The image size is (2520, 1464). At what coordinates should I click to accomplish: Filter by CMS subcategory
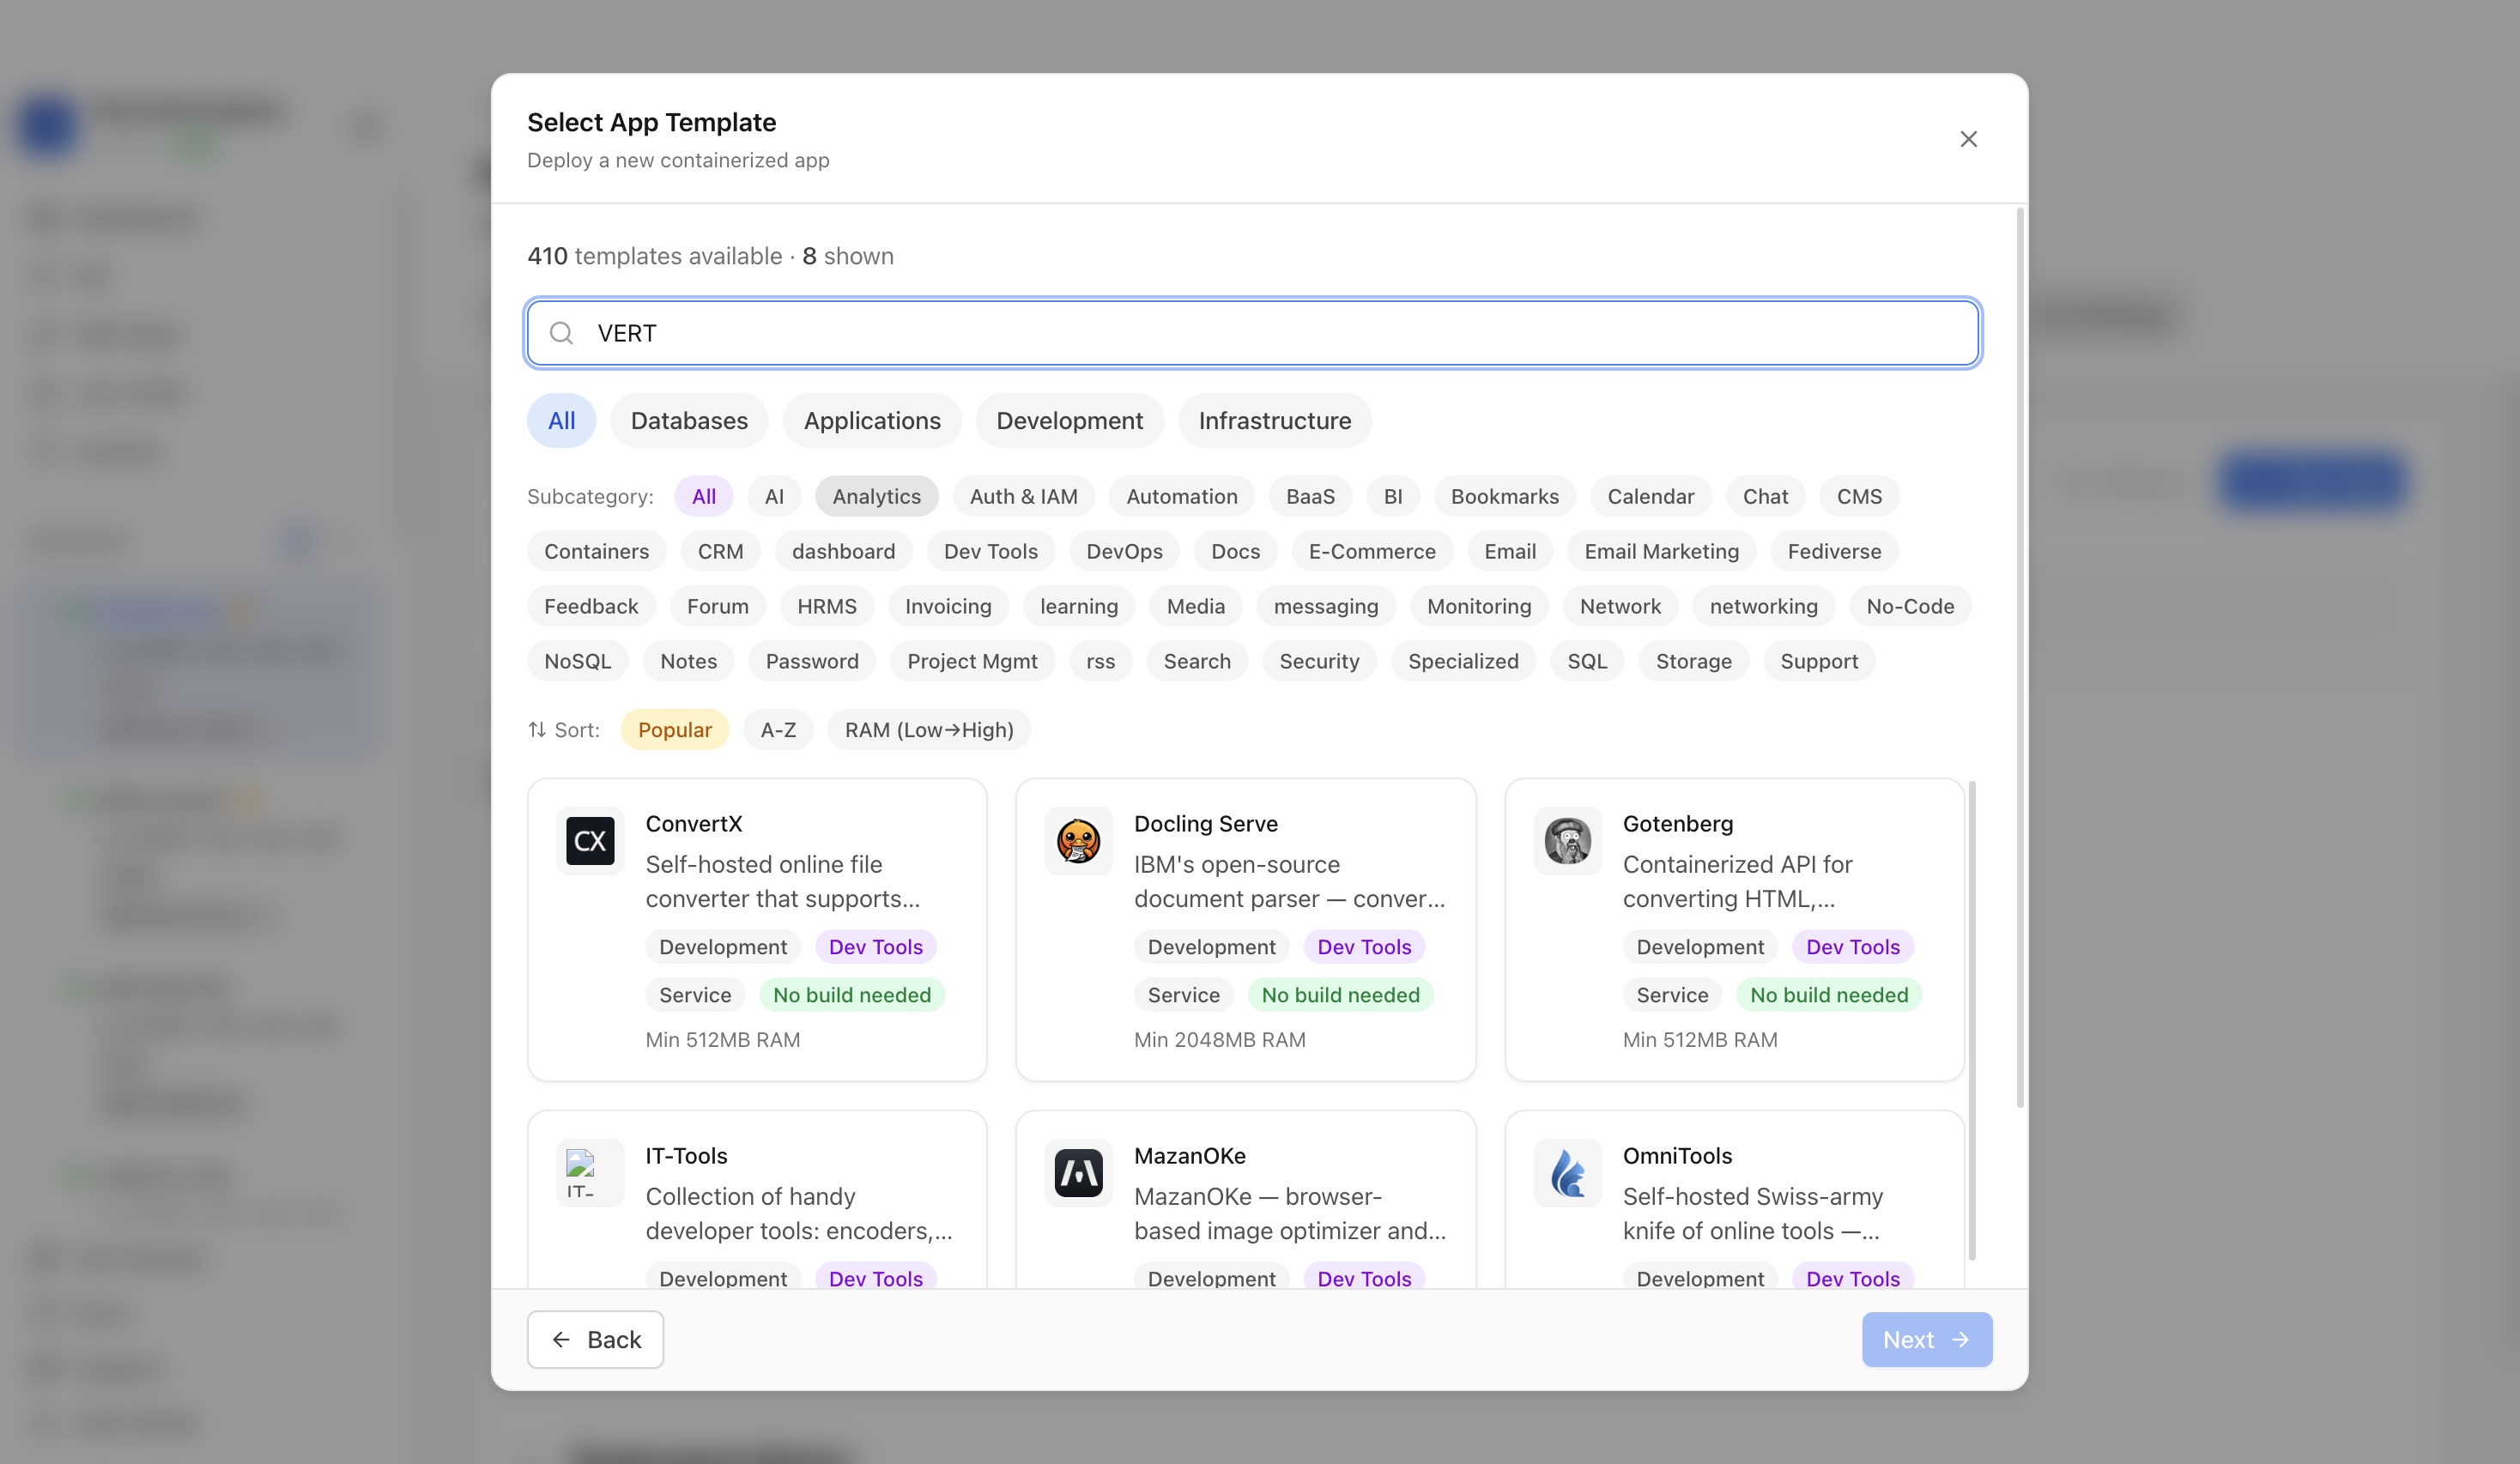click(x=1859, y=496)
